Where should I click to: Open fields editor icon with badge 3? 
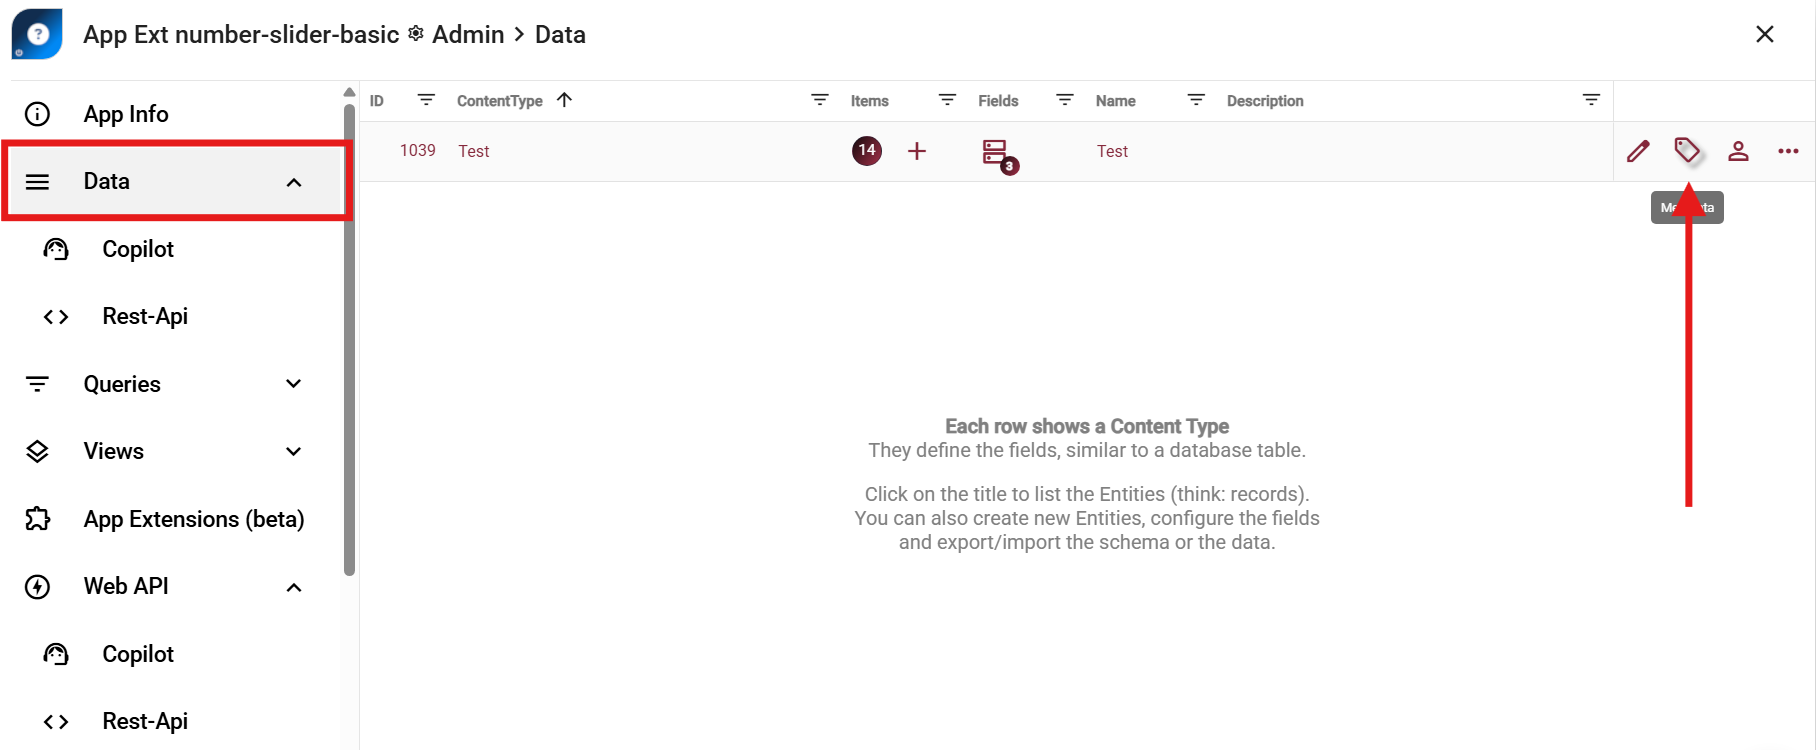tap(999, 155)
